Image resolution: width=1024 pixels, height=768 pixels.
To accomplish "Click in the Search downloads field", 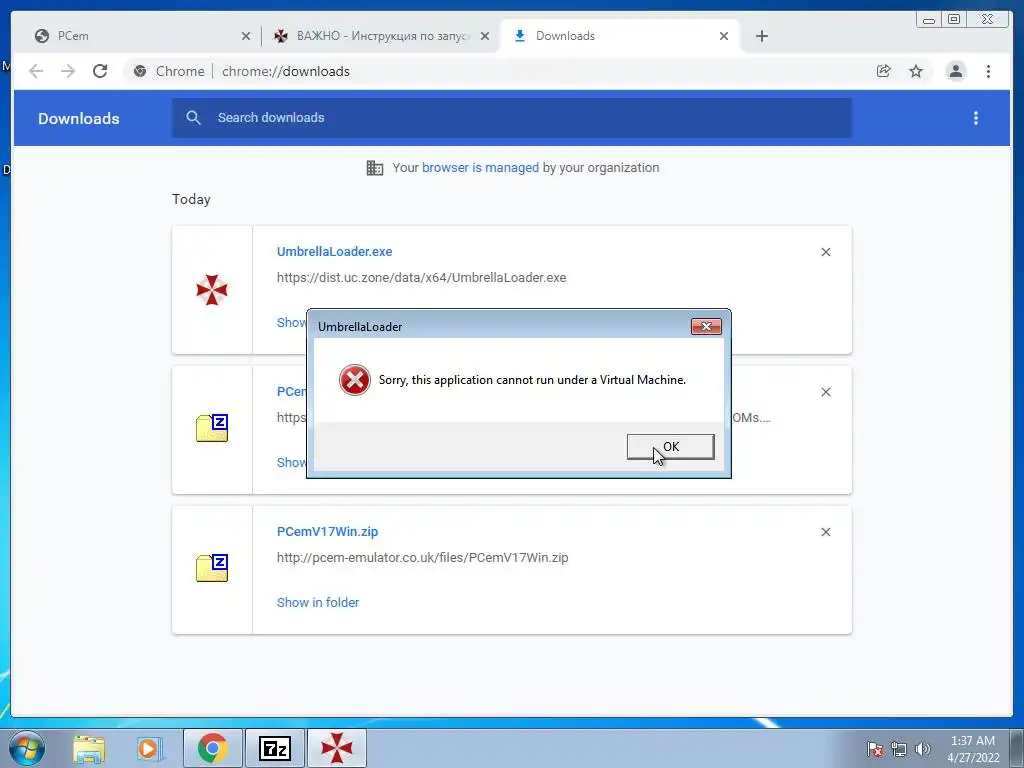I will coord(511,118).
